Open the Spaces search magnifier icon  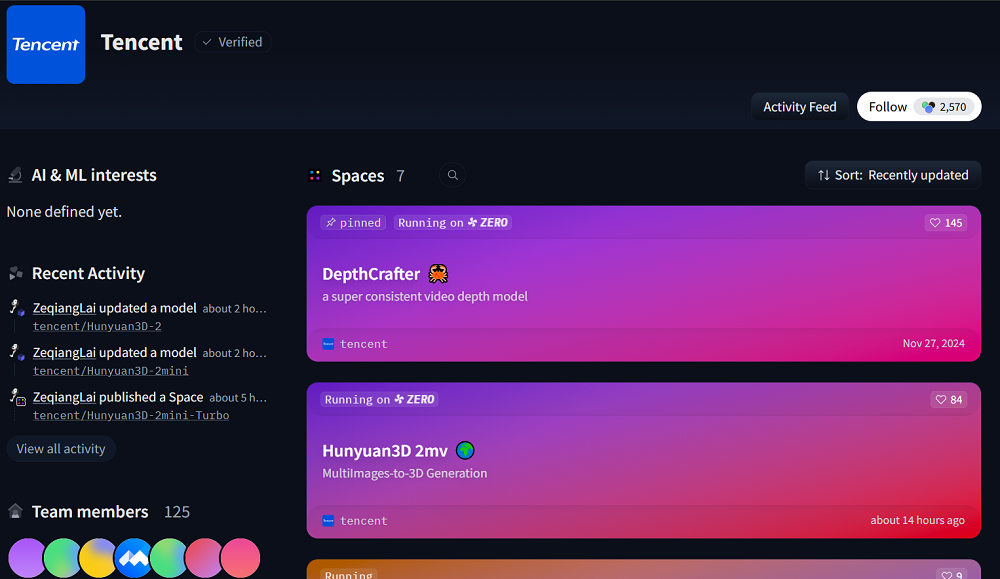pyautogui.click(x=453, y=175)
